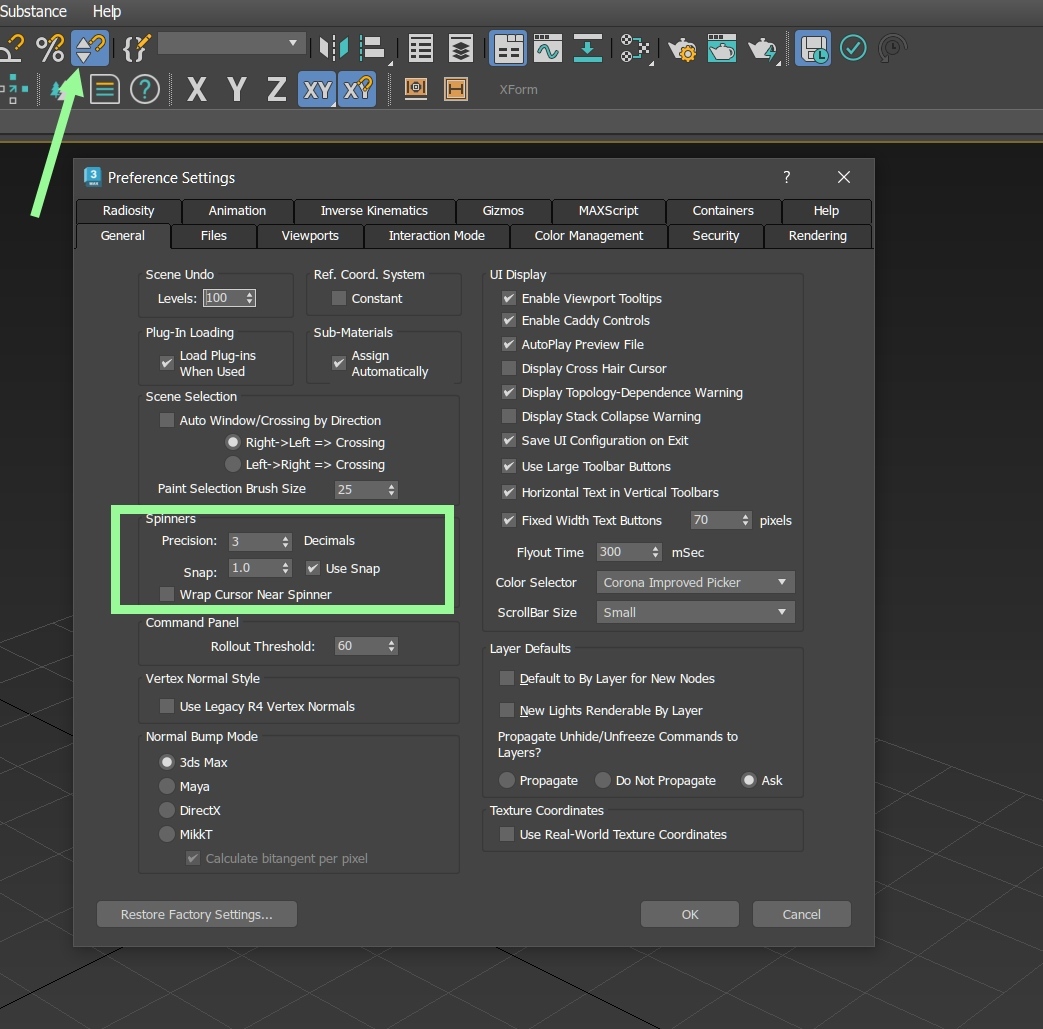This screenshot has height=1029, width=1043.
Task: Uncheck the Use Snap checkbox
Action: [313, 568]
